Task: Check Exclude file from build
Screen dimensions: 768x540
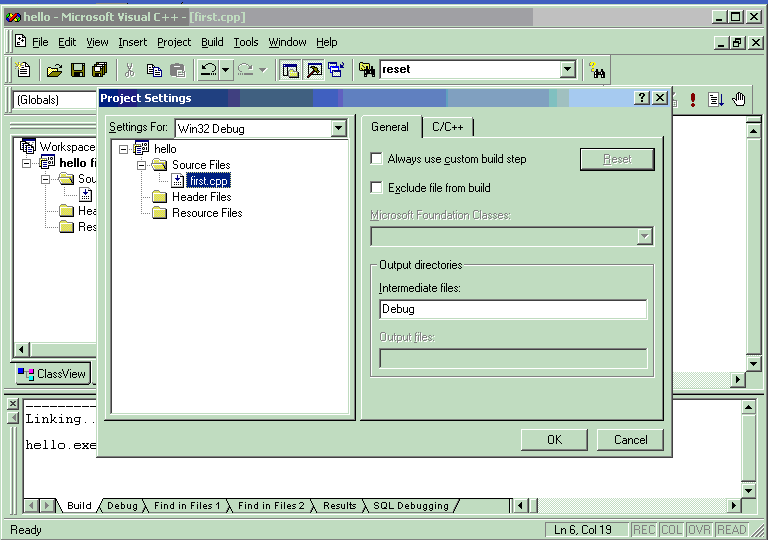Action: pos(377,188)
